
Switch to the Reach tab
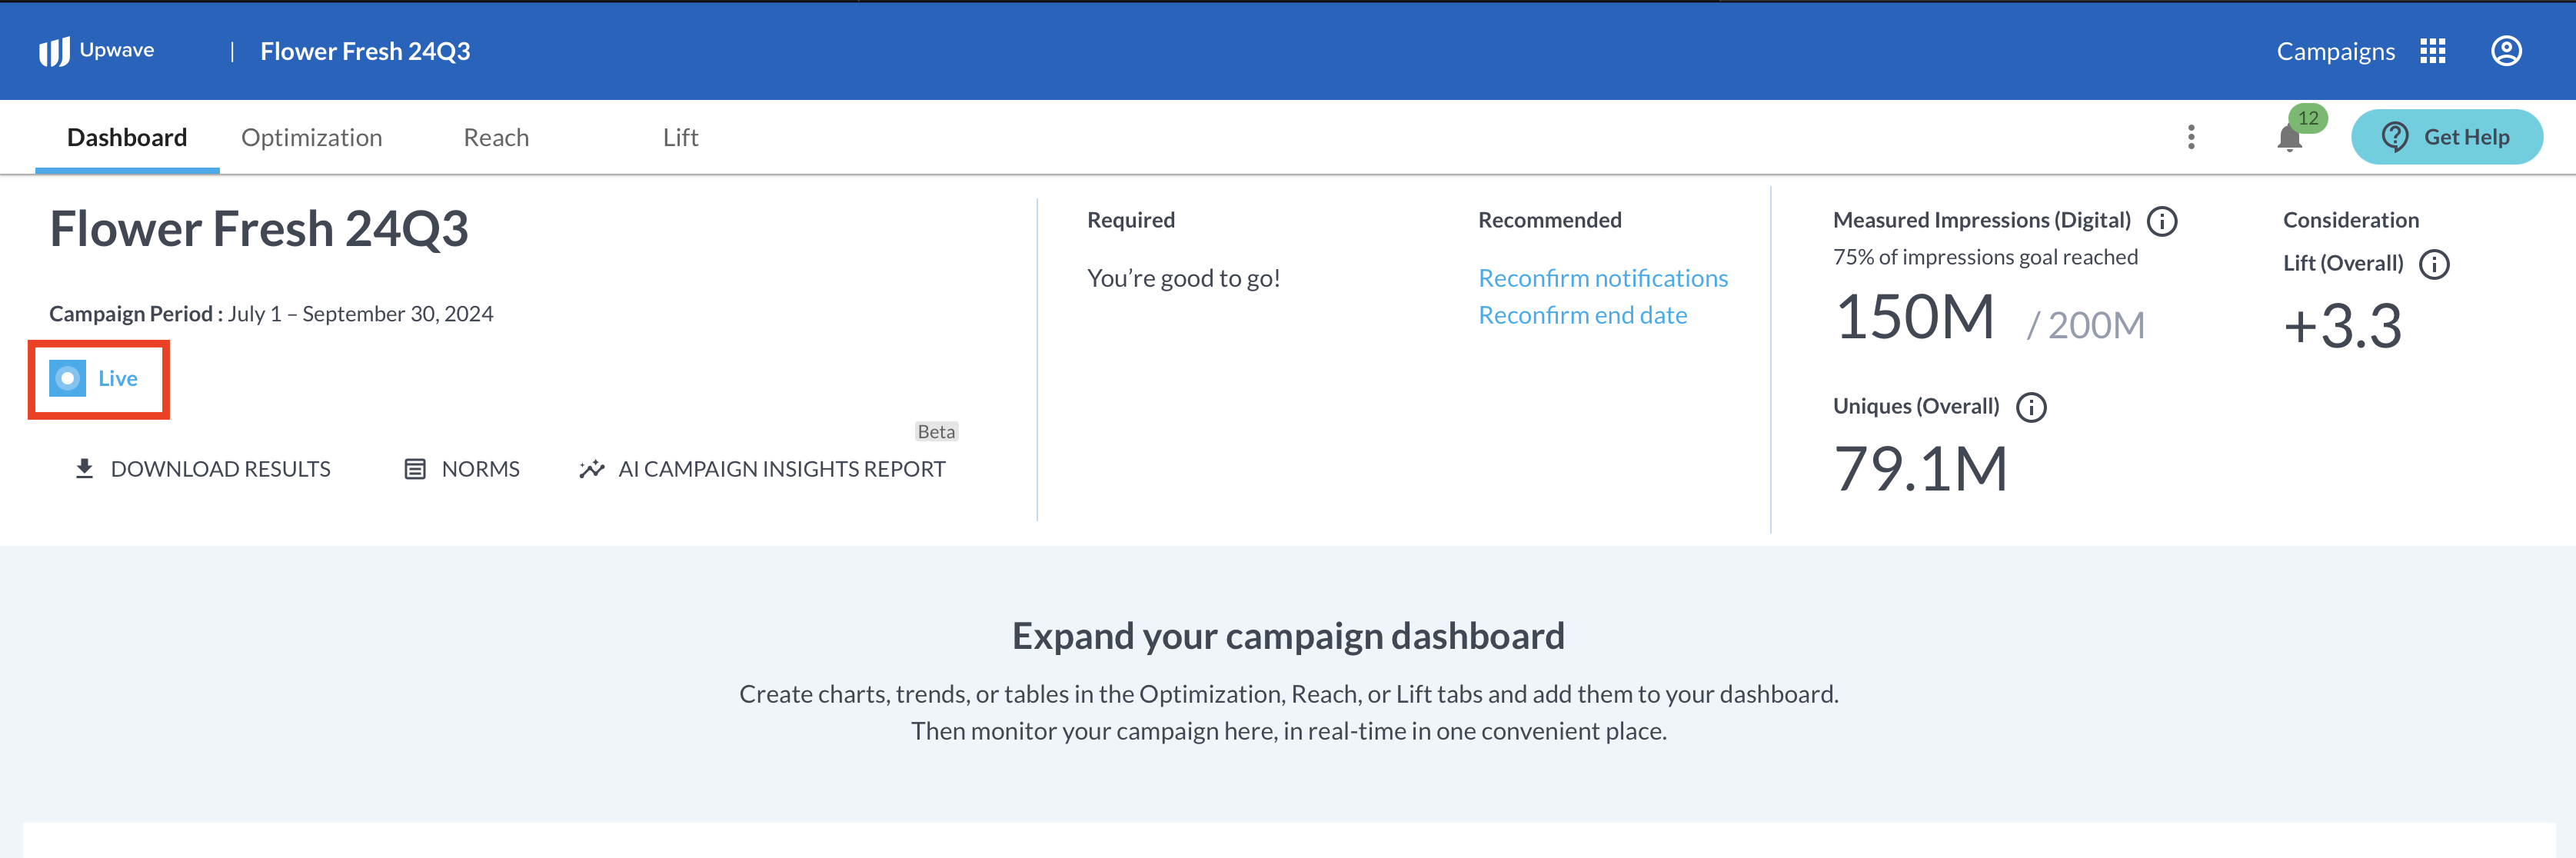pyautogui.click(x=496, y=137)
